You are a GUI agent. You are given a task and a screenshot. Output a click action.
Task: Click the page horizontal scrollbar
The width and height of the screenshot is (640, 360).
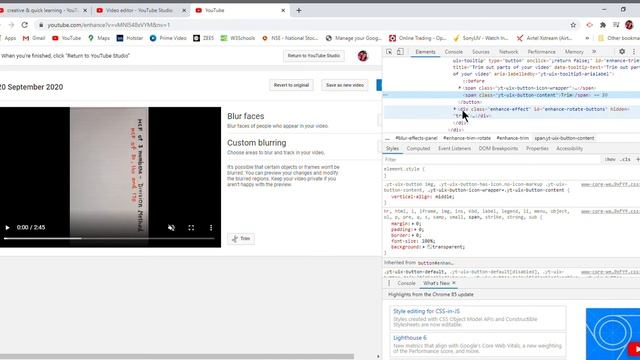point(177,356)
